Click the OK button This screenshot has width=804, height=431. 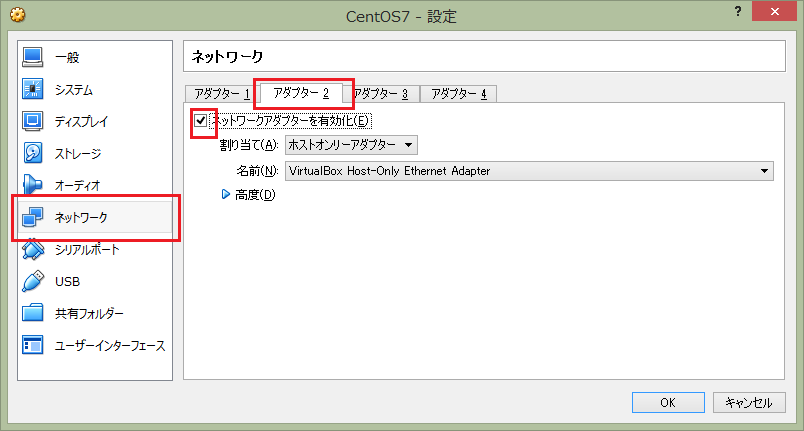[667, 402]
